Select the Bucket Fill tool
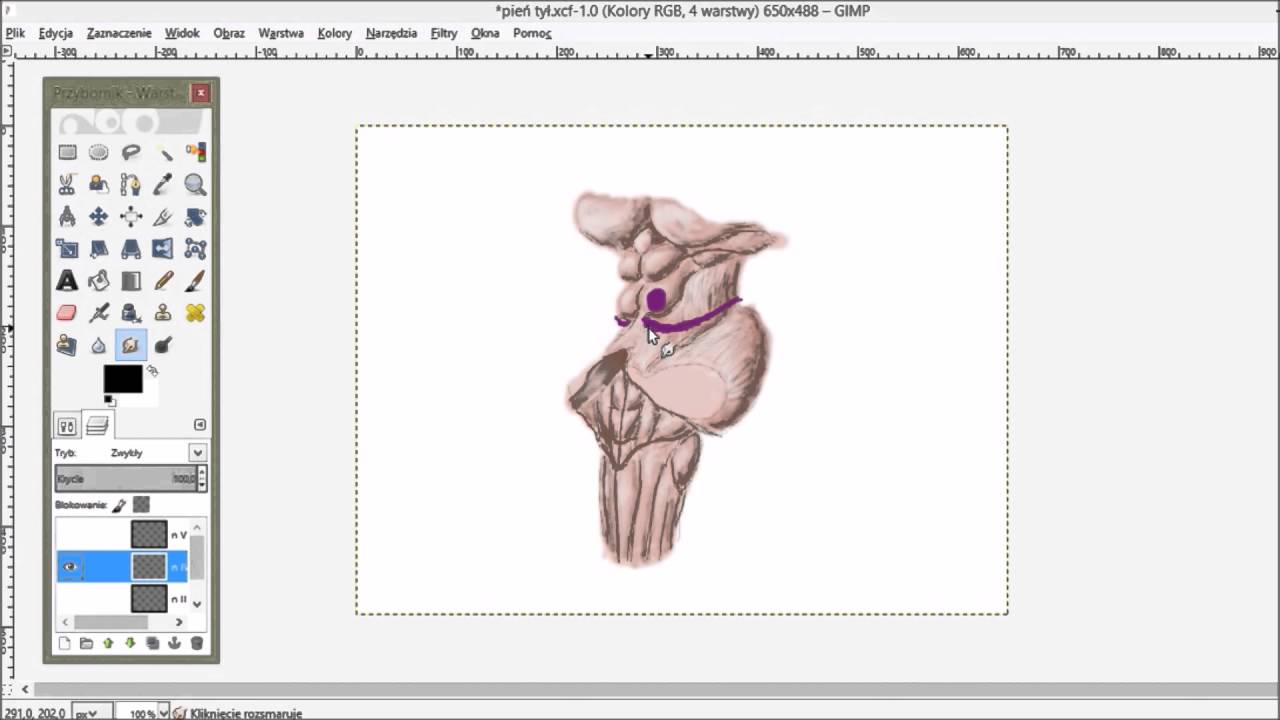This screenshot has height=720, width=1280. 99,281
